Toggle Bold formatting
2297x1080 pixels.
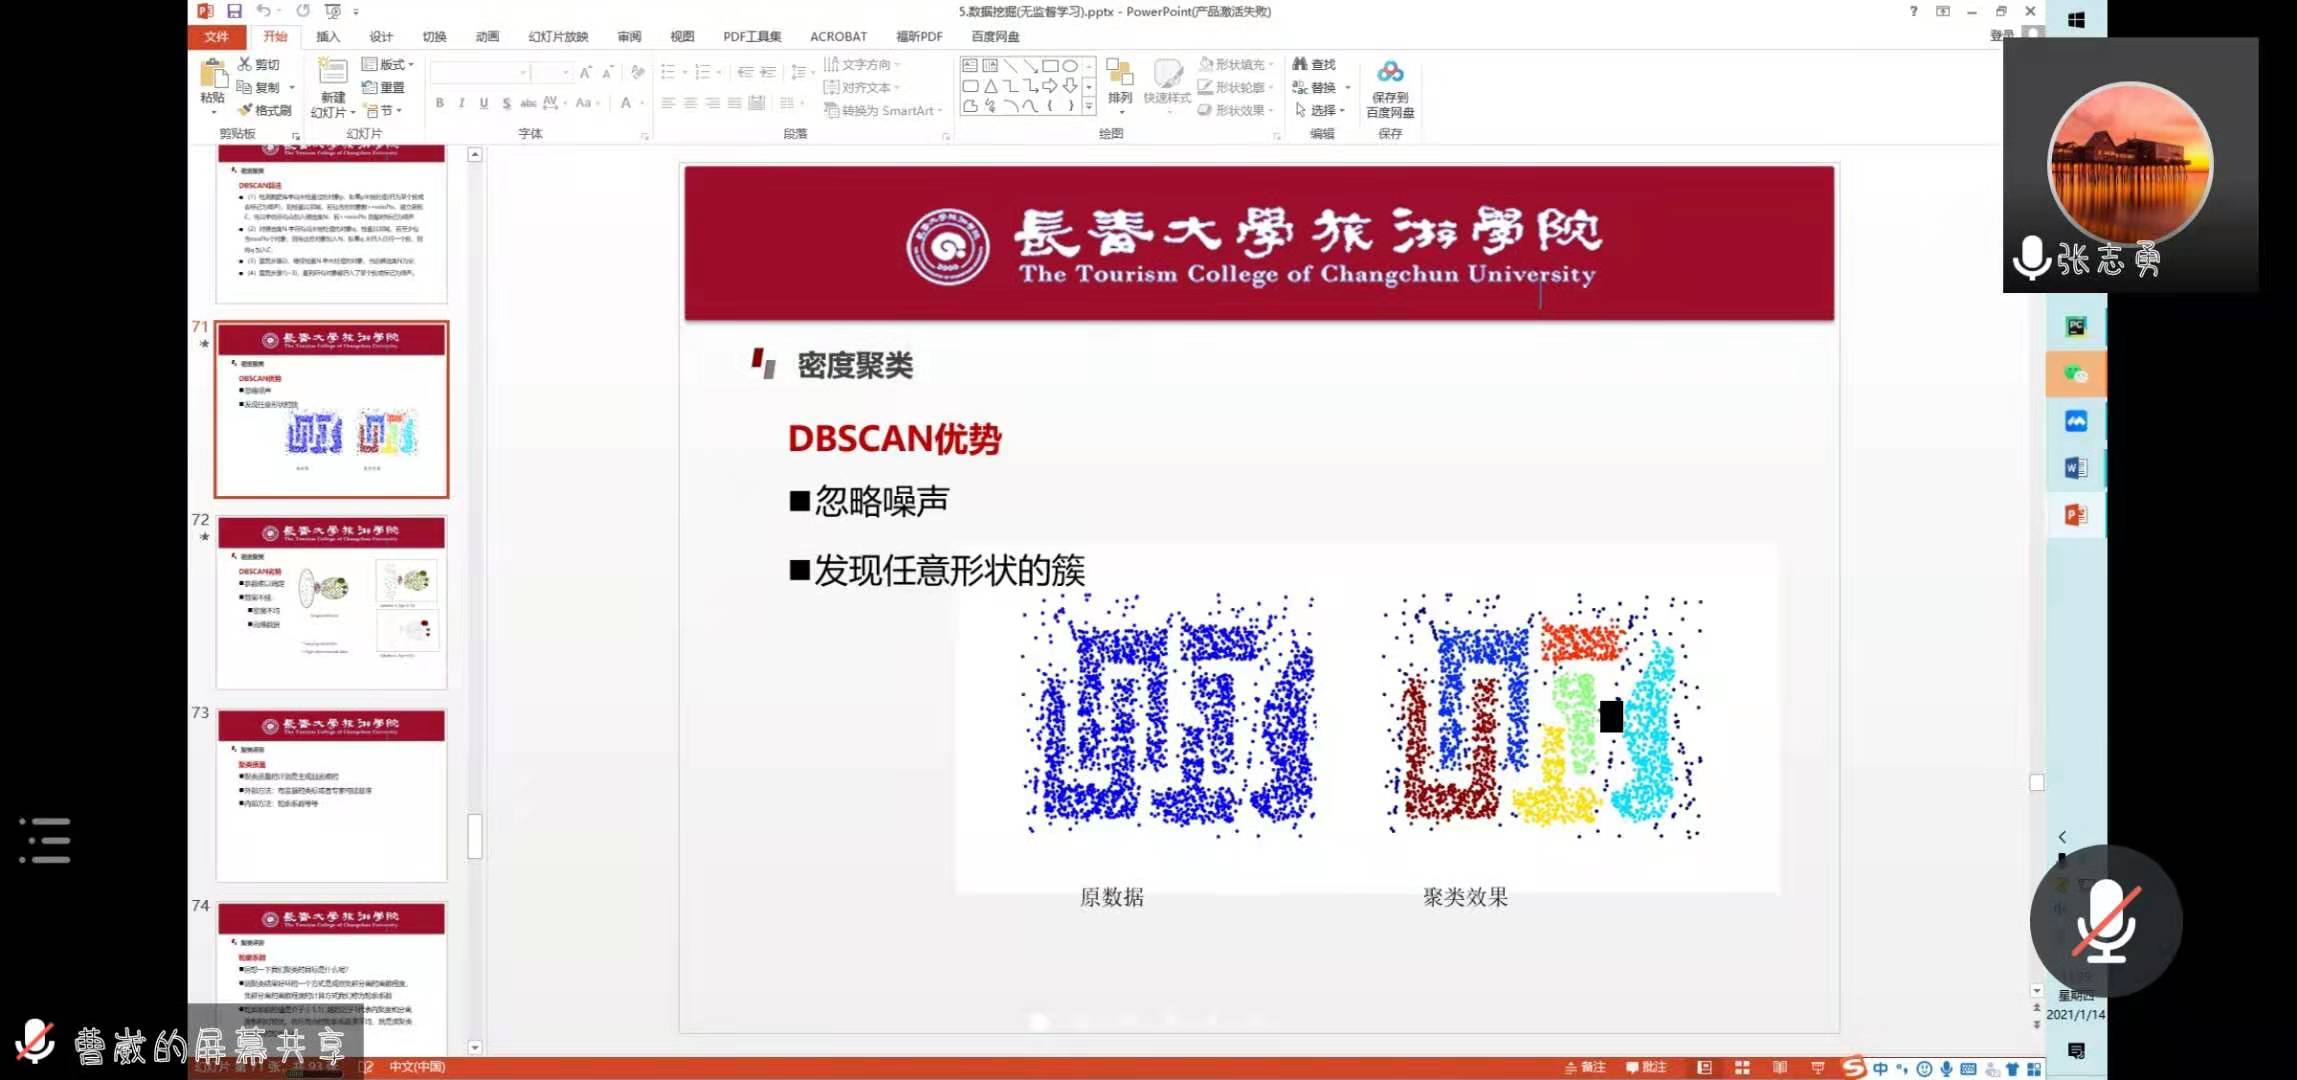point(440,103)
